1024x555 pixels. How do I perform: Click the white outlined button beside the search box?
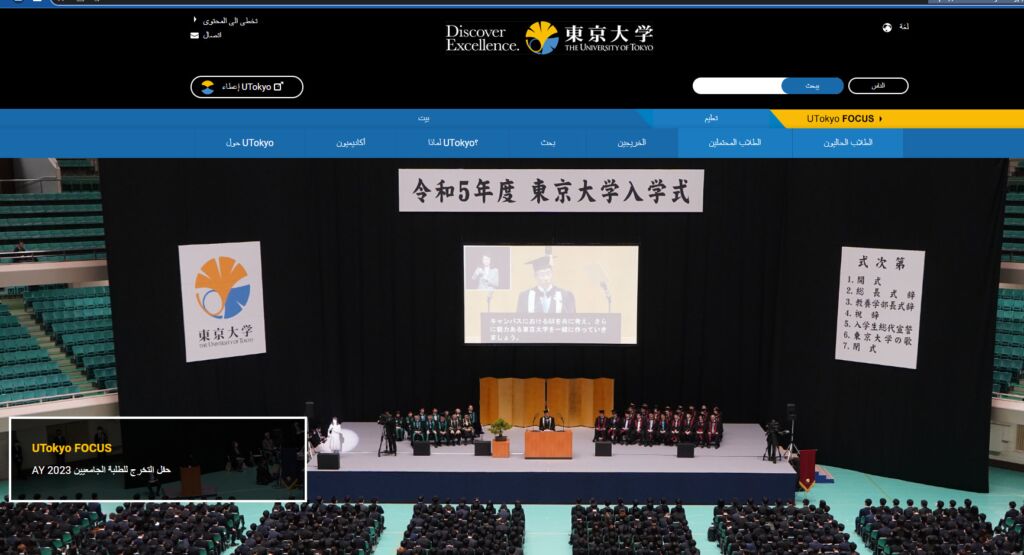pos(877,86)
